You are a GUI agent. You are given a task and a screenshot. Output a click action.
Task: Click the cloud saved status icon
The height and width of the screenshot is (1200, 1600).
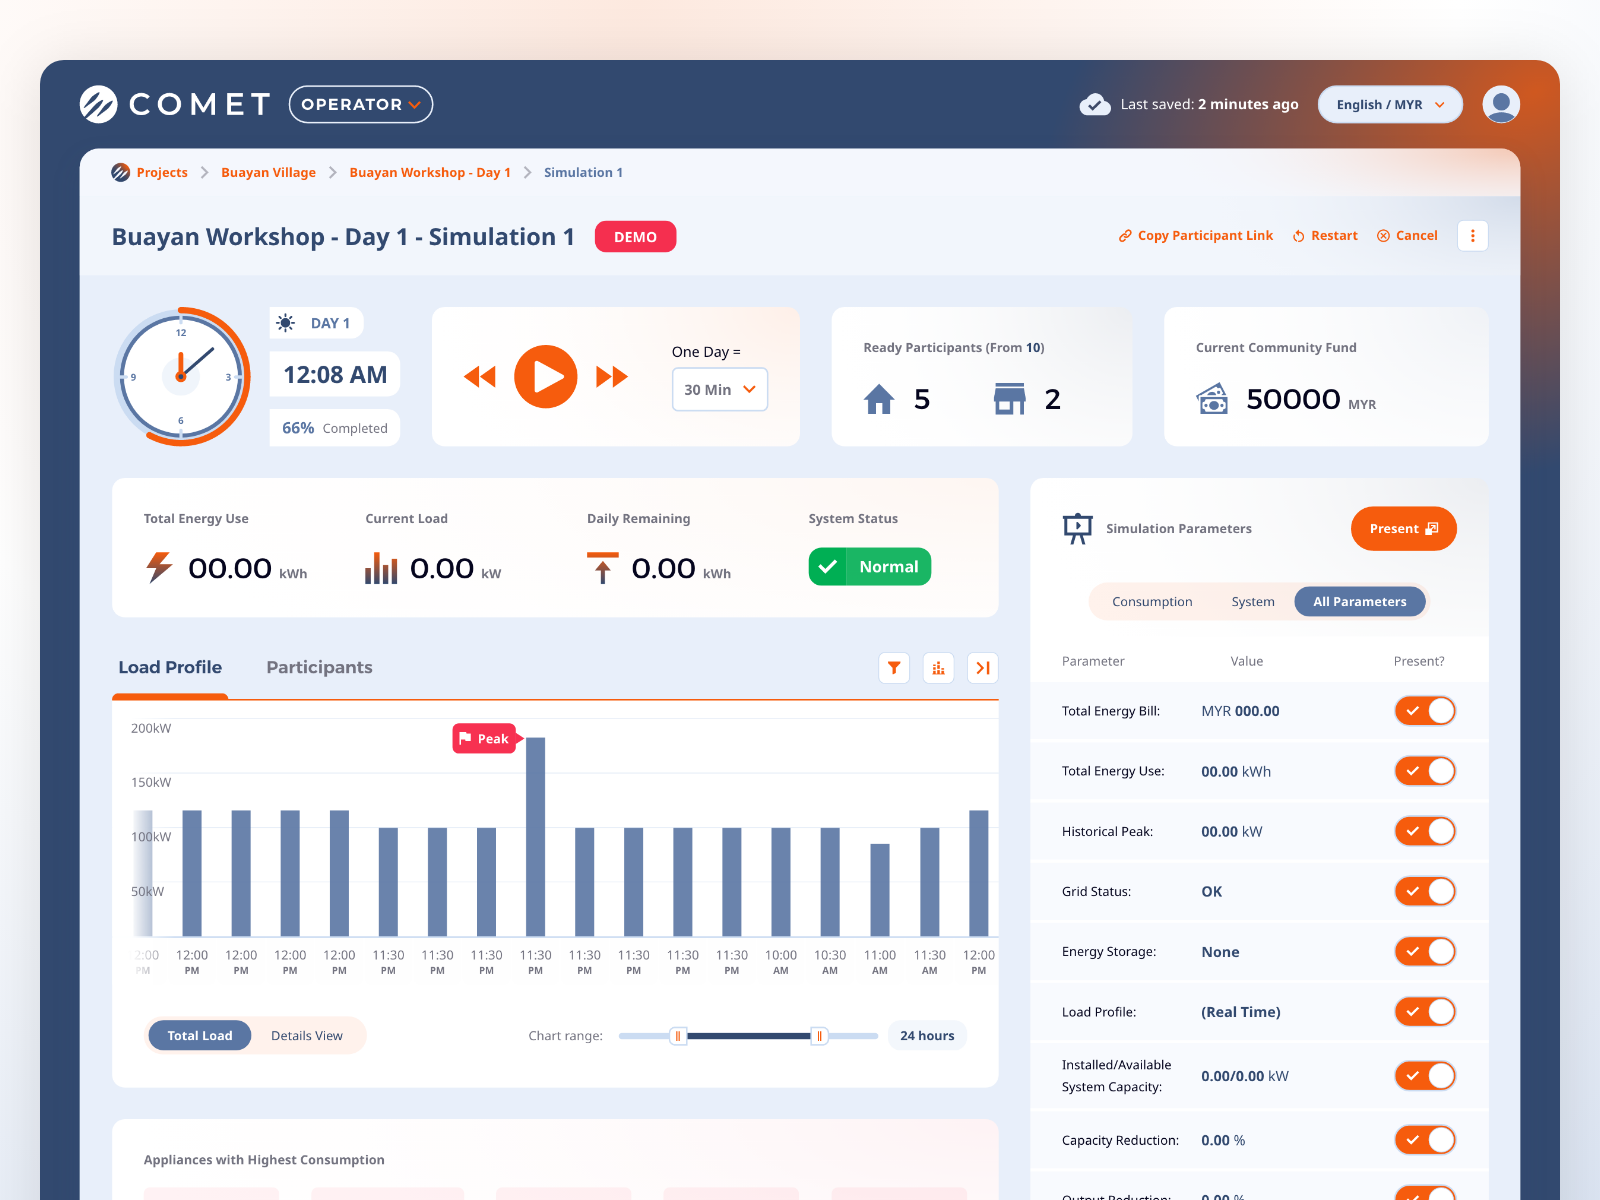click(x=1095, y=104)
